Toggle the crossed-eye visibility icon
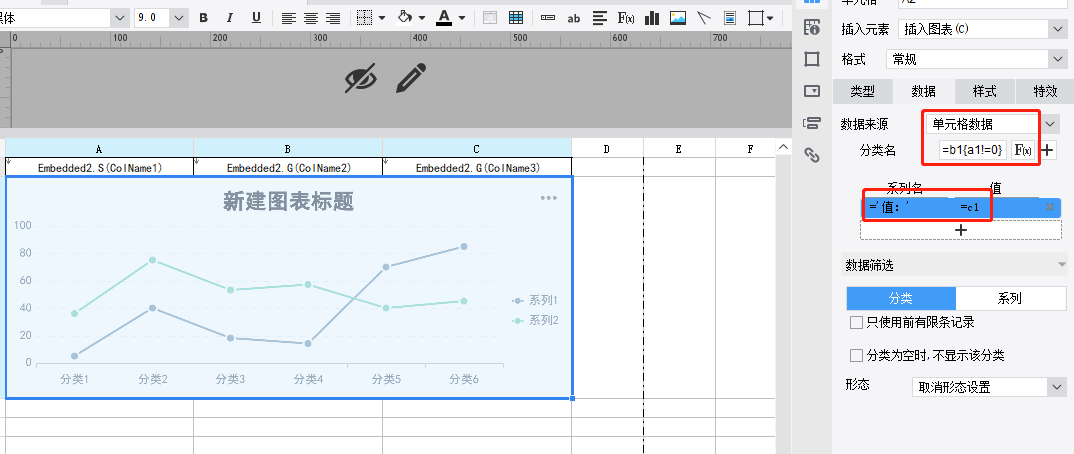 [x=361, y=78]
